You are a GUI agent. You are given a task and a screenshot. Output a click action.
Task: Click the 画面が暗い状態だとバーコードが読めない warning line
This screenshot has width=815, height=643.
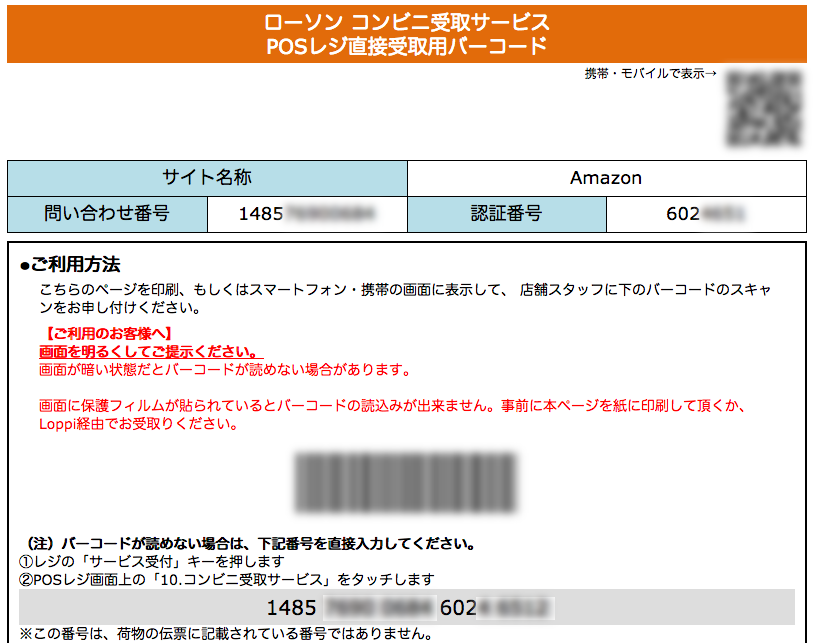point(226,370)
